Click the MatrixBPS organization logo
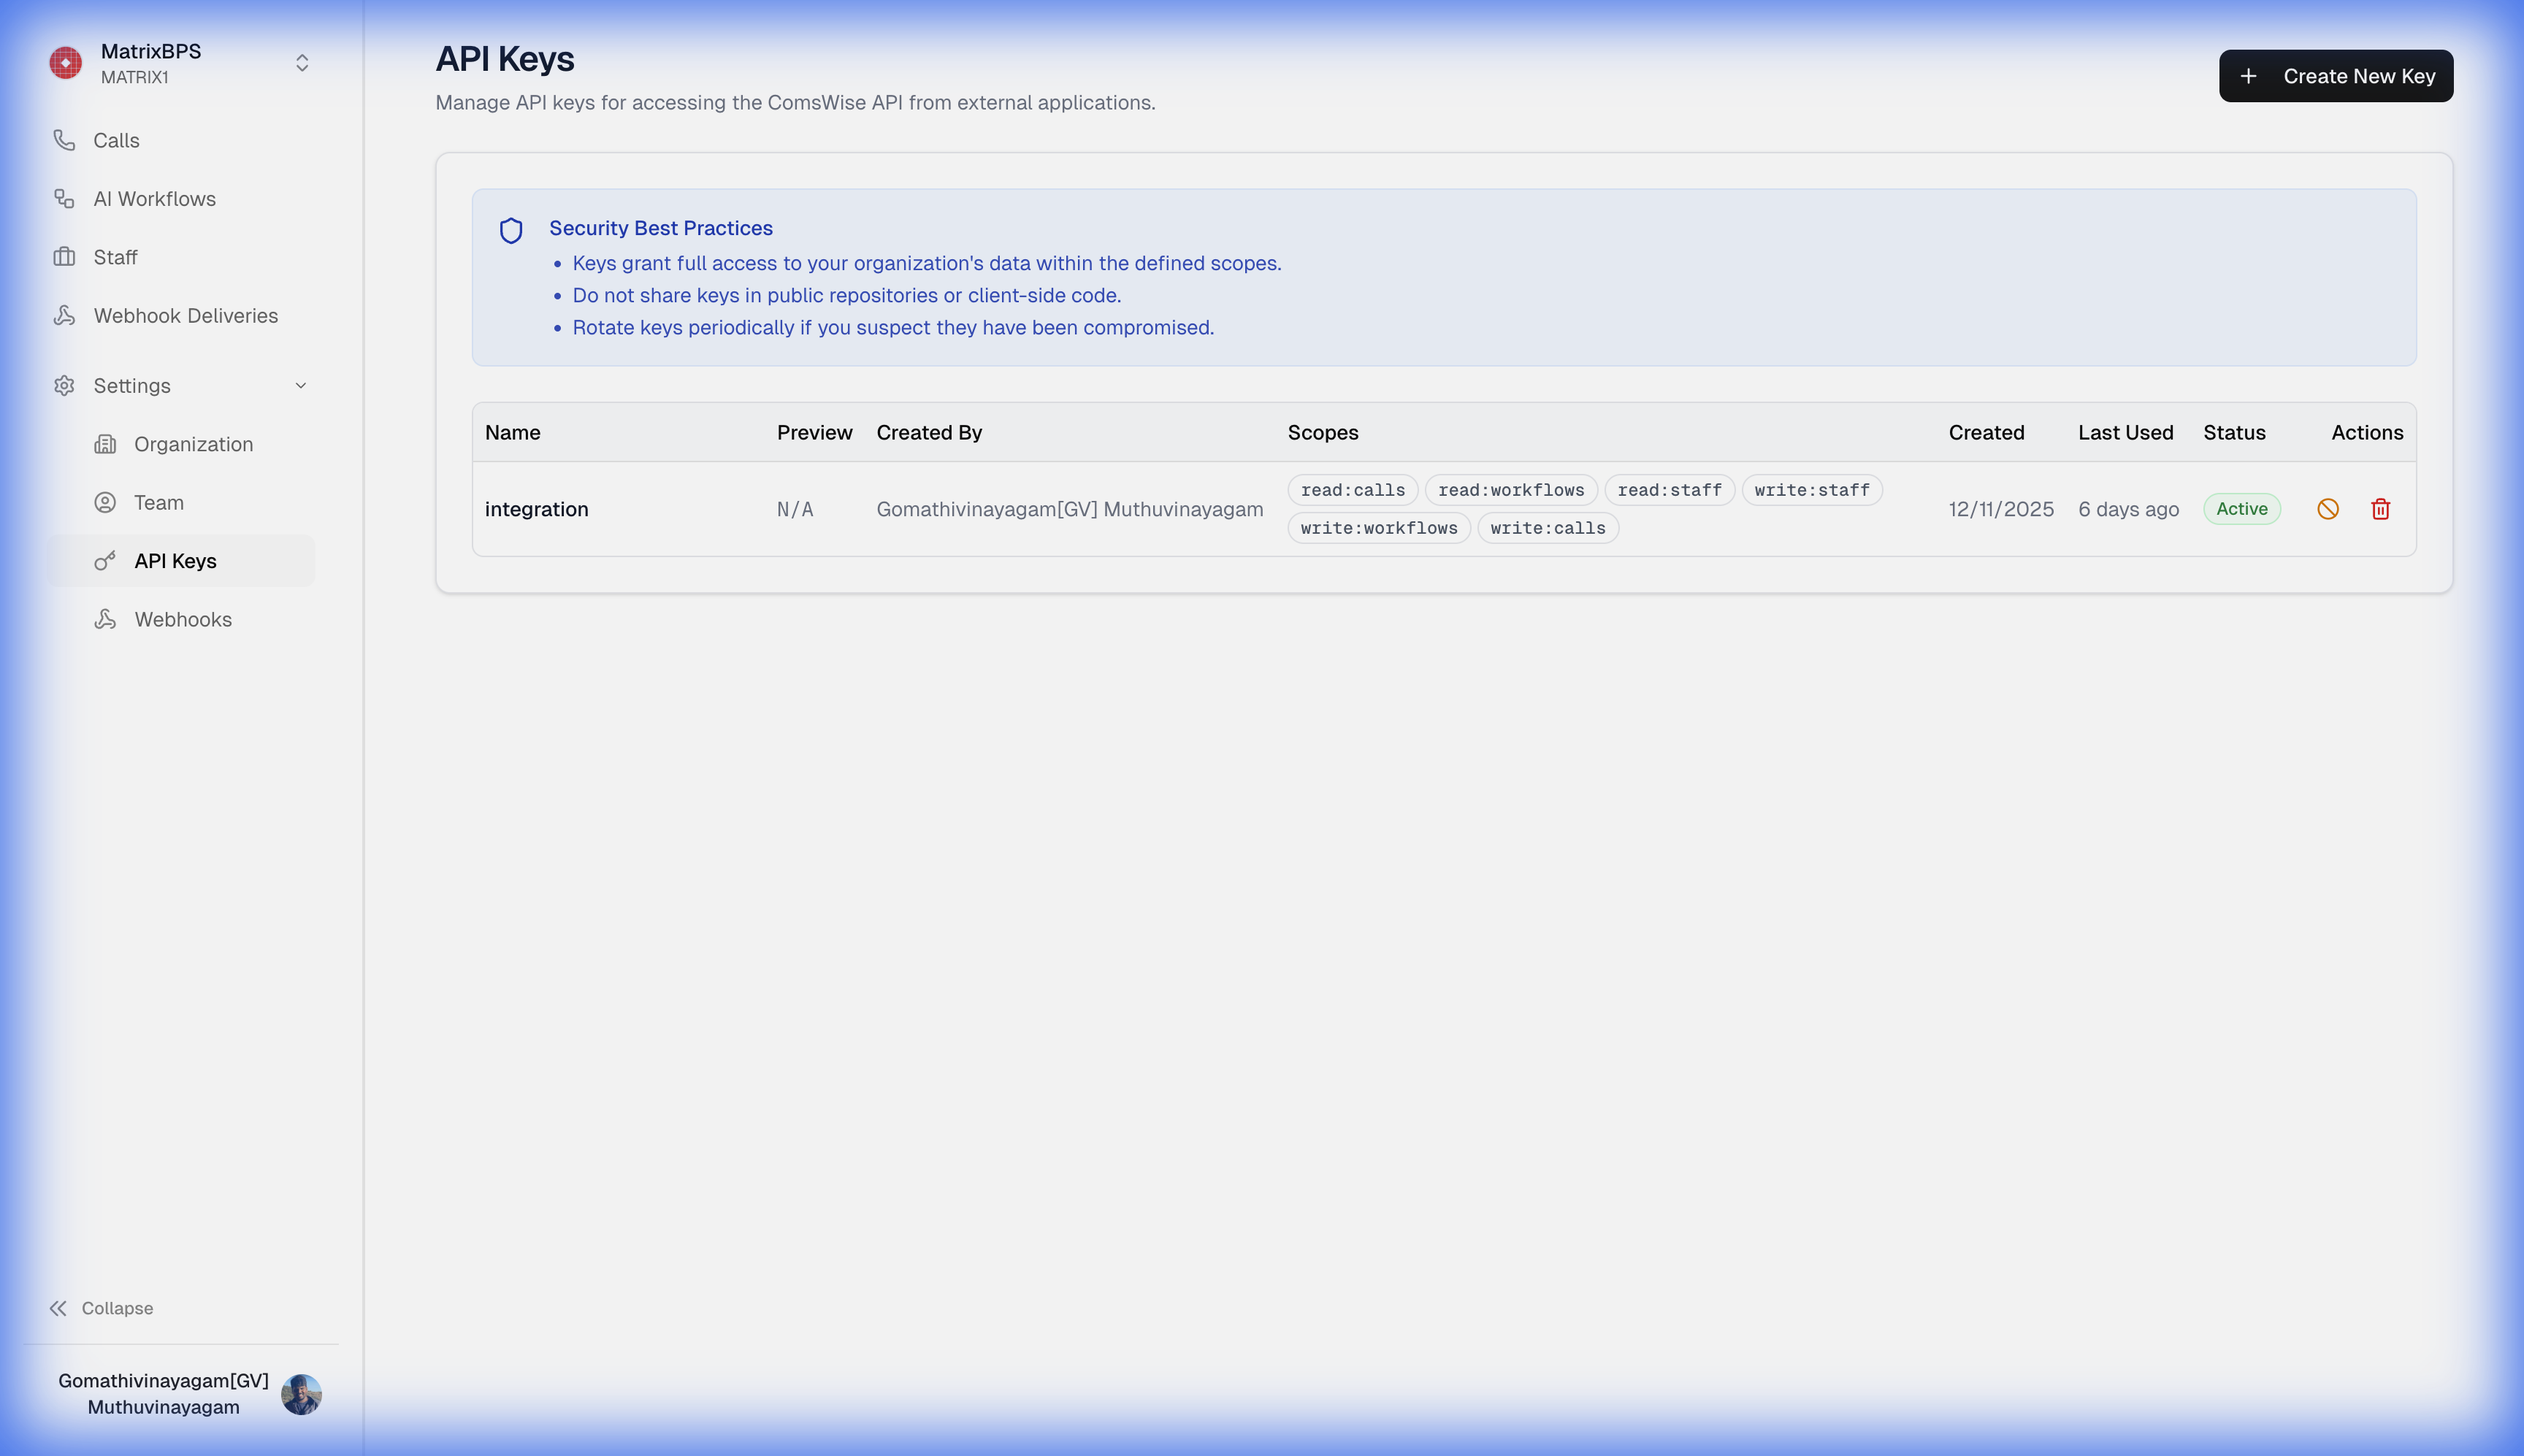The width and height of the screenshot is (2524, 1456). [64, 62]
